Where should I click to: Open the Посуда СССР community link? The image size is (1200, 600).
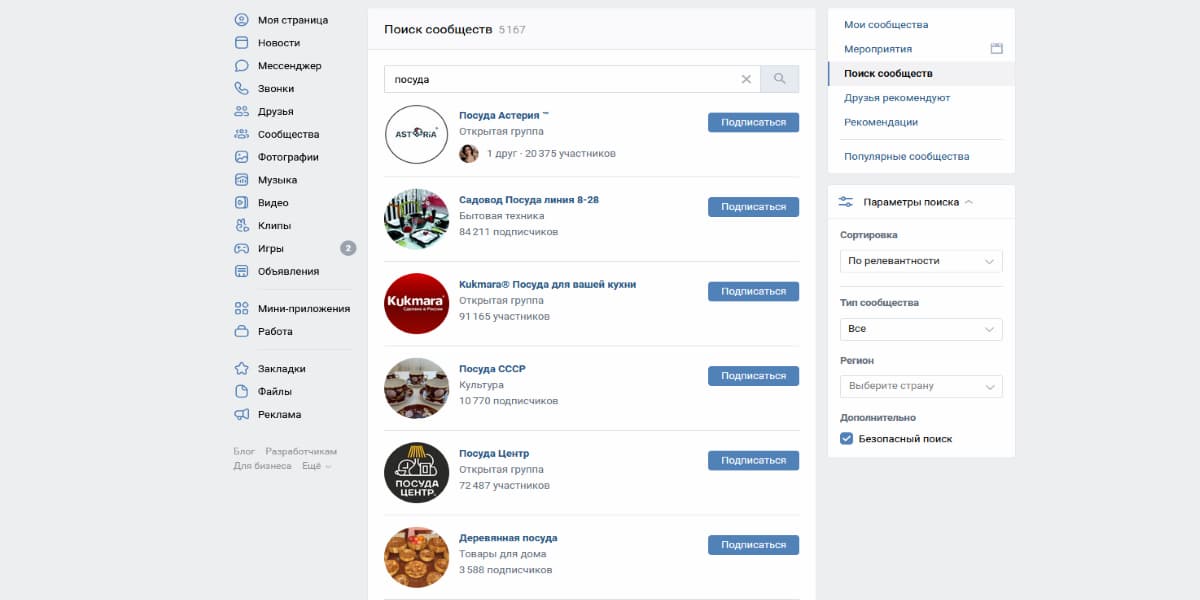[x=492, y=369]
